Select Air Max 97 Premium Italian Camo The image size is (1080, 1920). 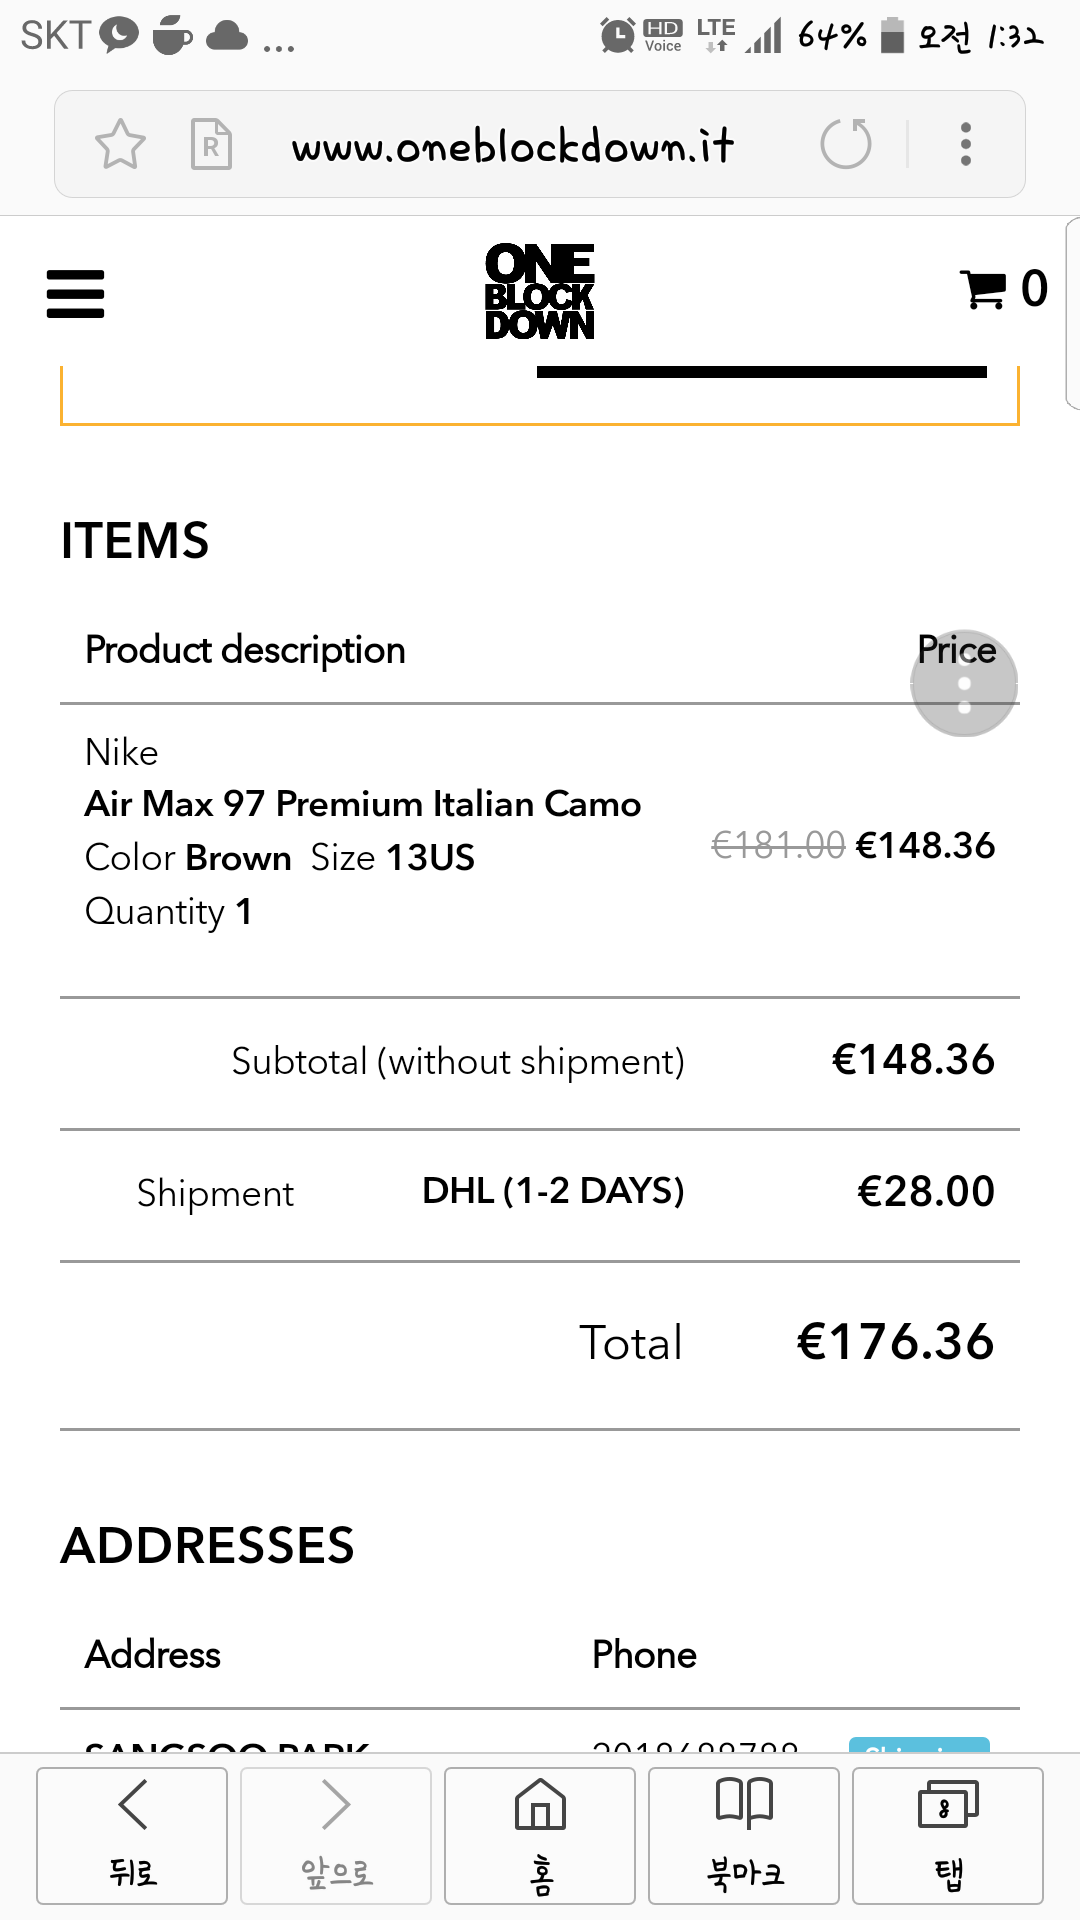pos(362,804)
